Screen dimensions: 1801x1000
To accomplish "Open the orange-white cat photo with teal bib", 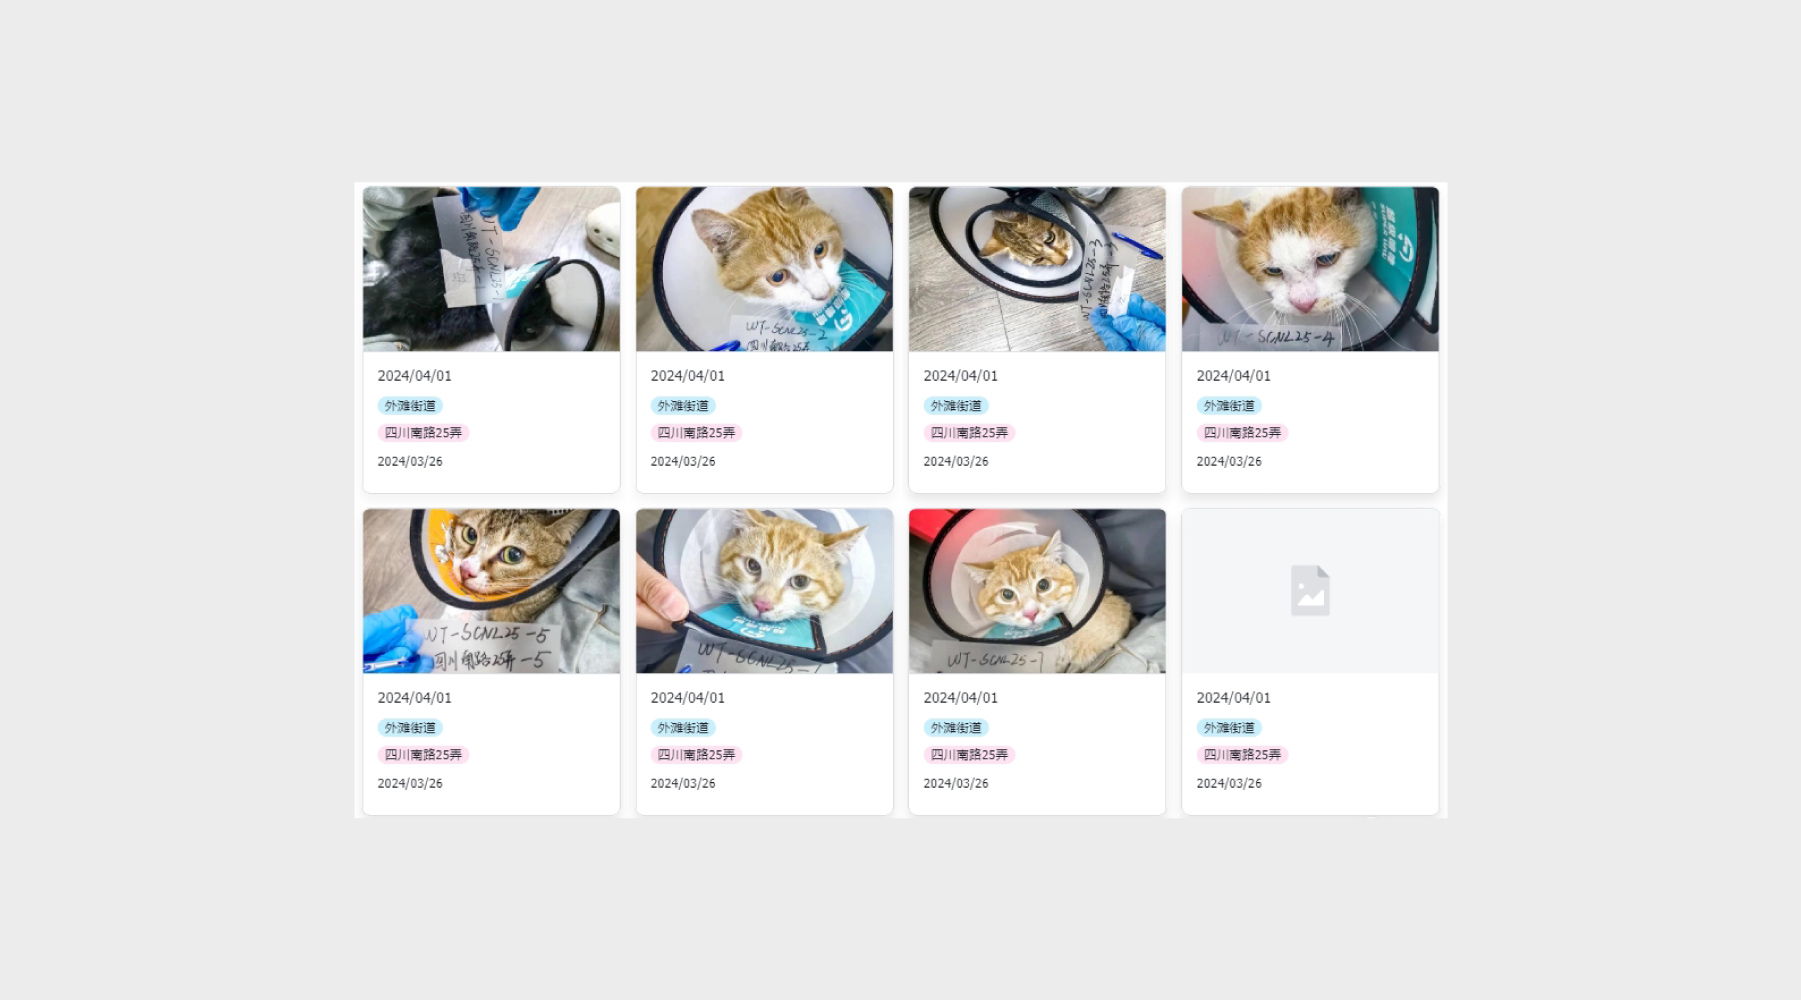I will click(x=764, y=269).
